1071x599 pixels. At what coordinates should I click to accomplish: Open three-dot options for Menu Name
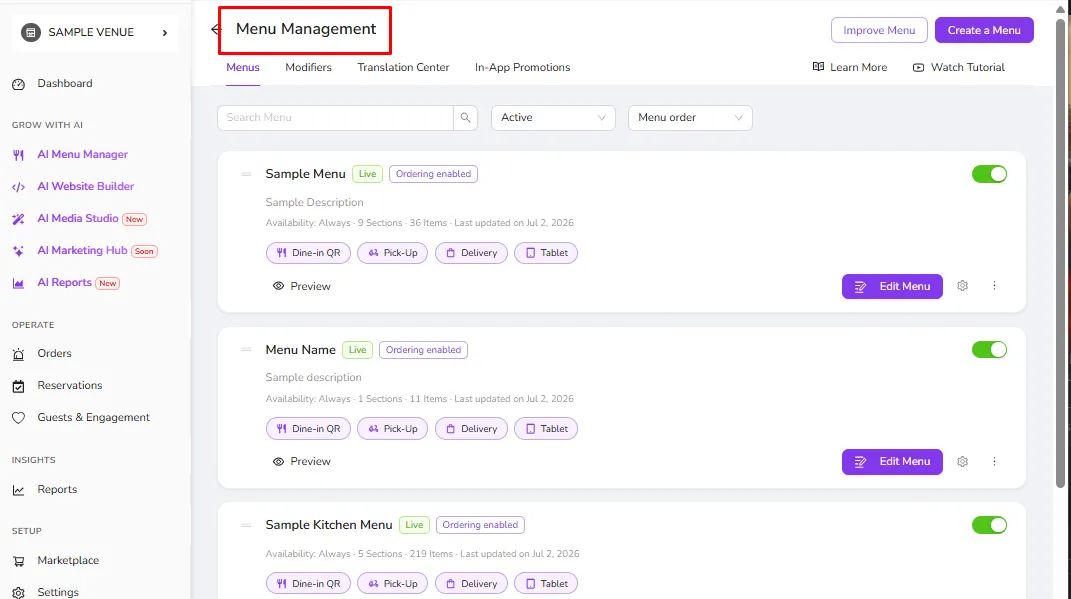click(994, 462)
